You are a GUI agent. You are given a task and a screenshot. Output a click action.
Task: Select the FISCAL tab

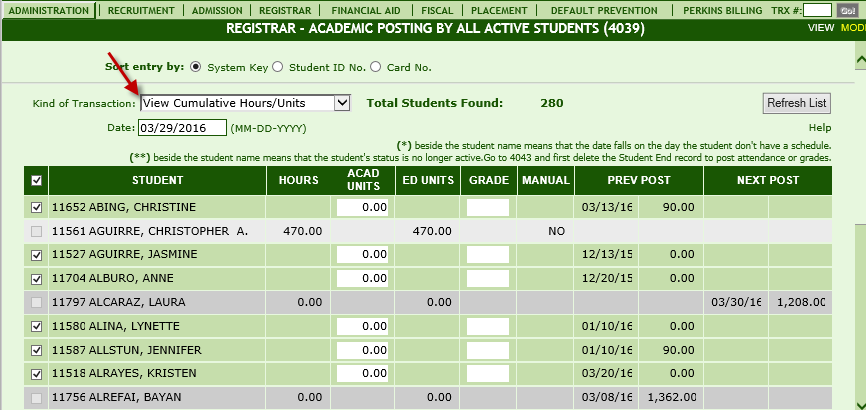[x=437, y=10]
